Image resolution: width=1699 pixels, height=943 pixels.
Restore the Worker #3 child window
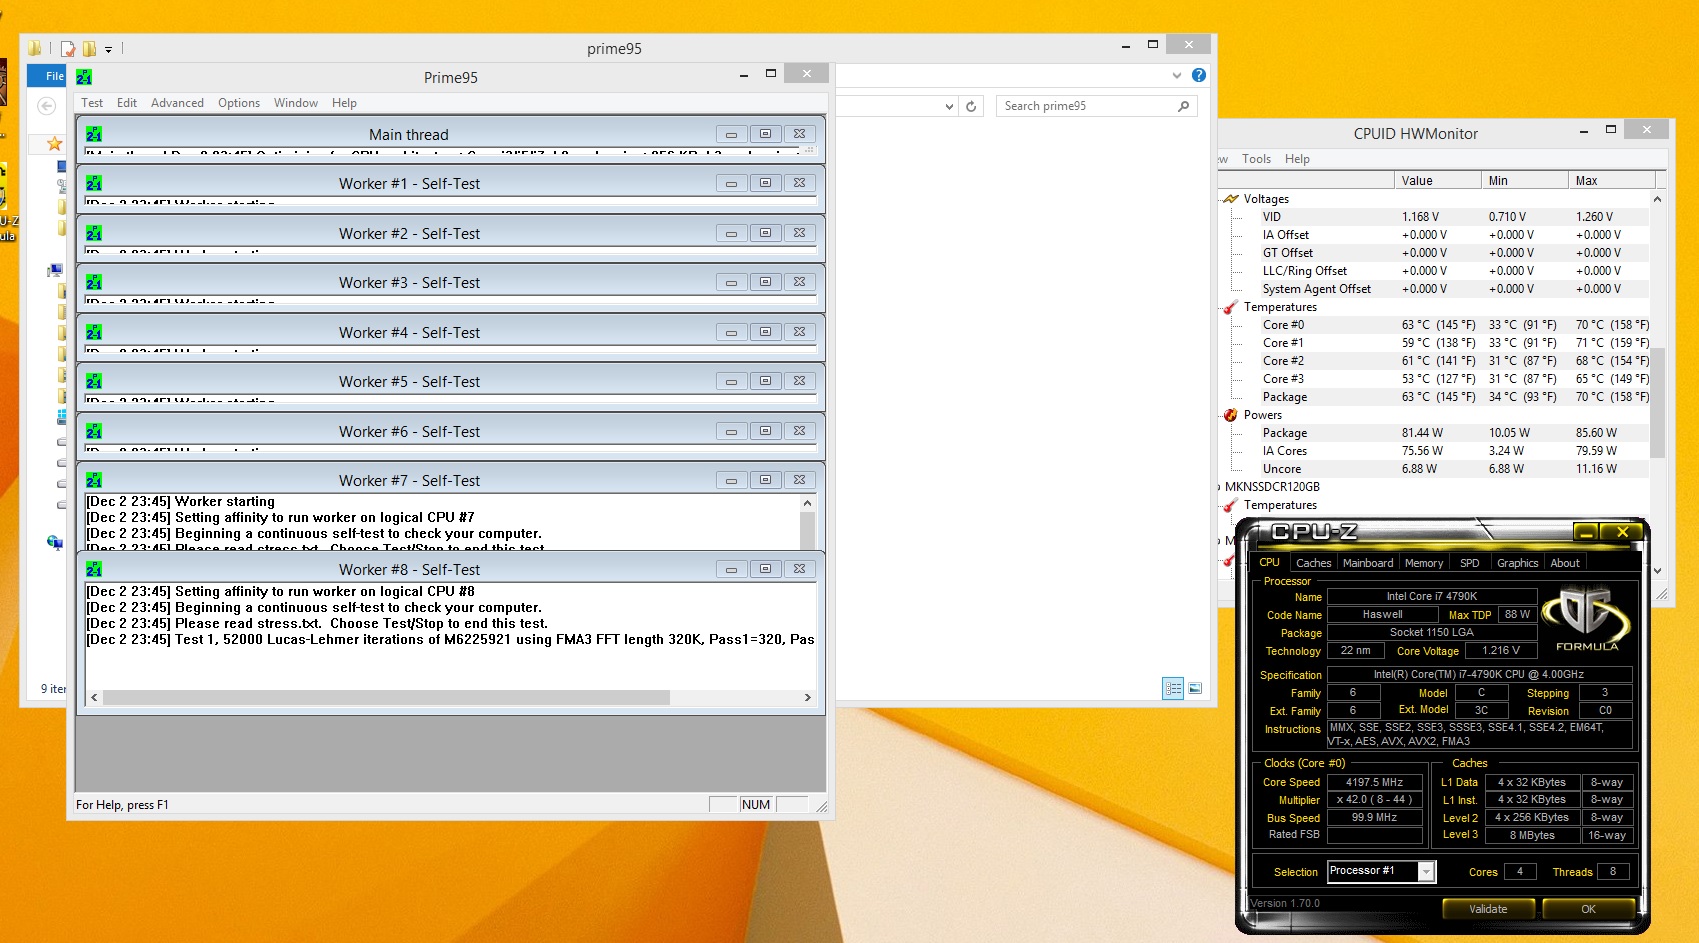click(x=765, y=282)
